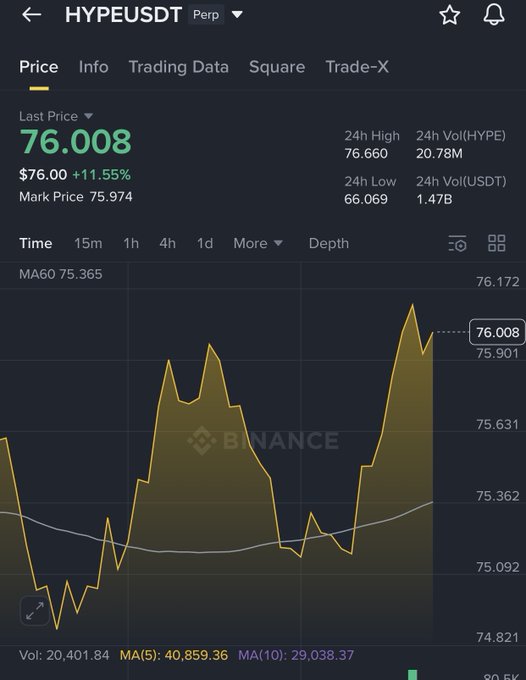This screenshot has width=526, height=680.
Task: Open the More timeframes dropdown
Action: pyautogui.click(x=258, y=243)
